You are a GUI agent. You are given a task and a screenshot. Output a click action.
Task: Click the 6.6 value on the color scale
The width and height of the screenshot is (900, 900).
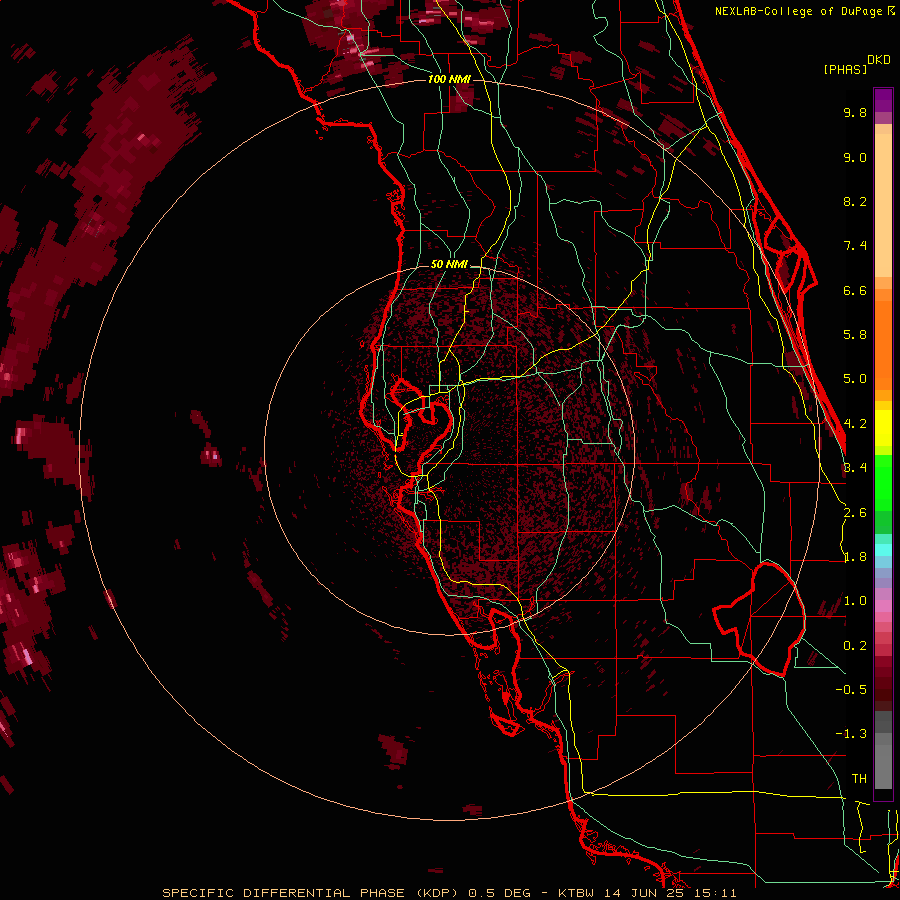tap(855, 290)
